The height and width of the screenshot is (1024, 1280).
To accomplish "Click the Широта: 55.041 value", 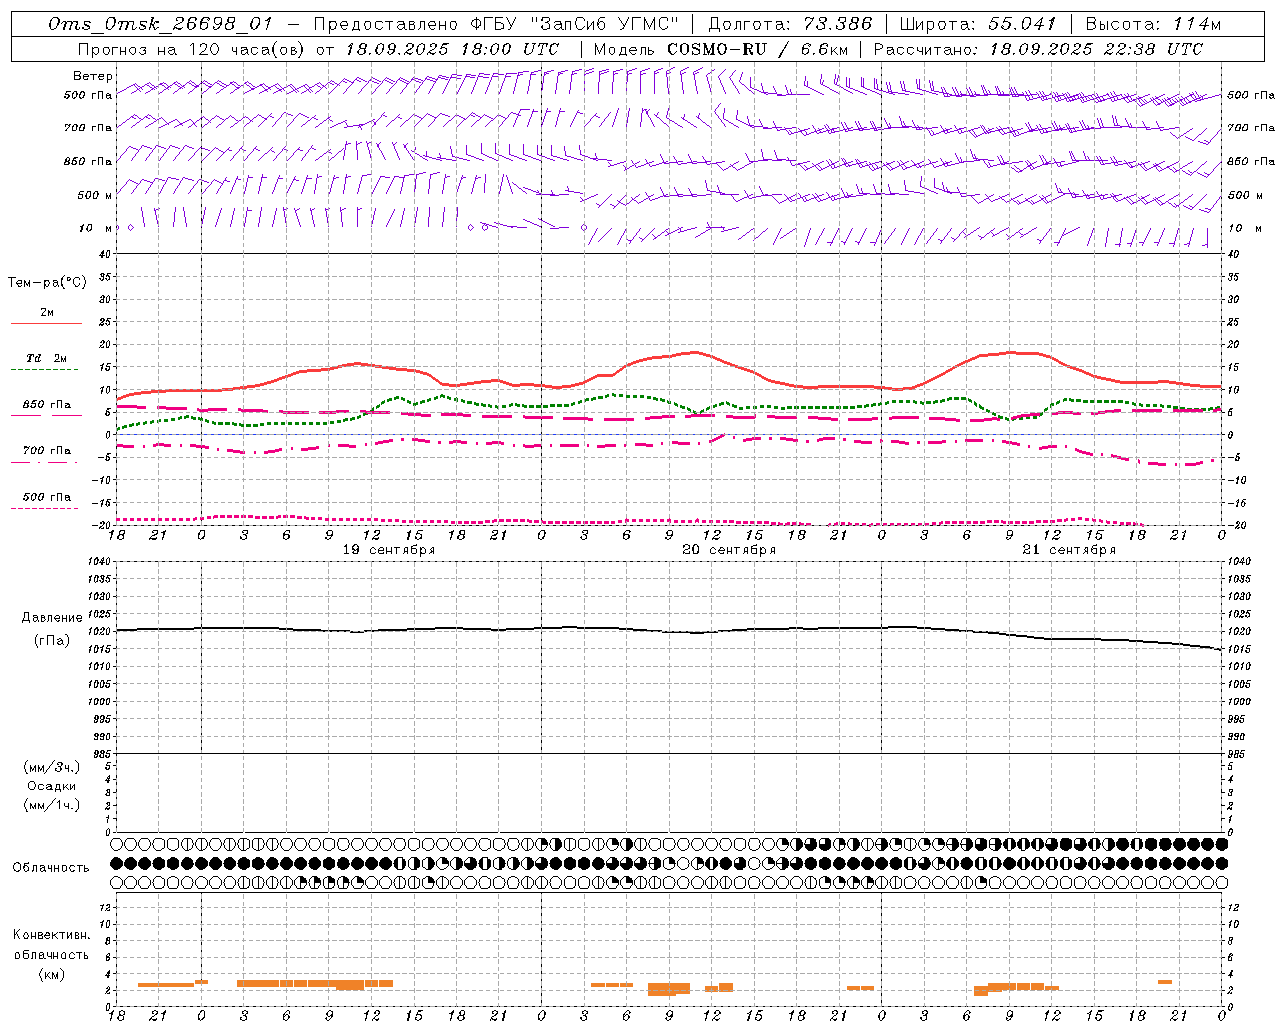I will pyautogui.click(x=978, y=24).
